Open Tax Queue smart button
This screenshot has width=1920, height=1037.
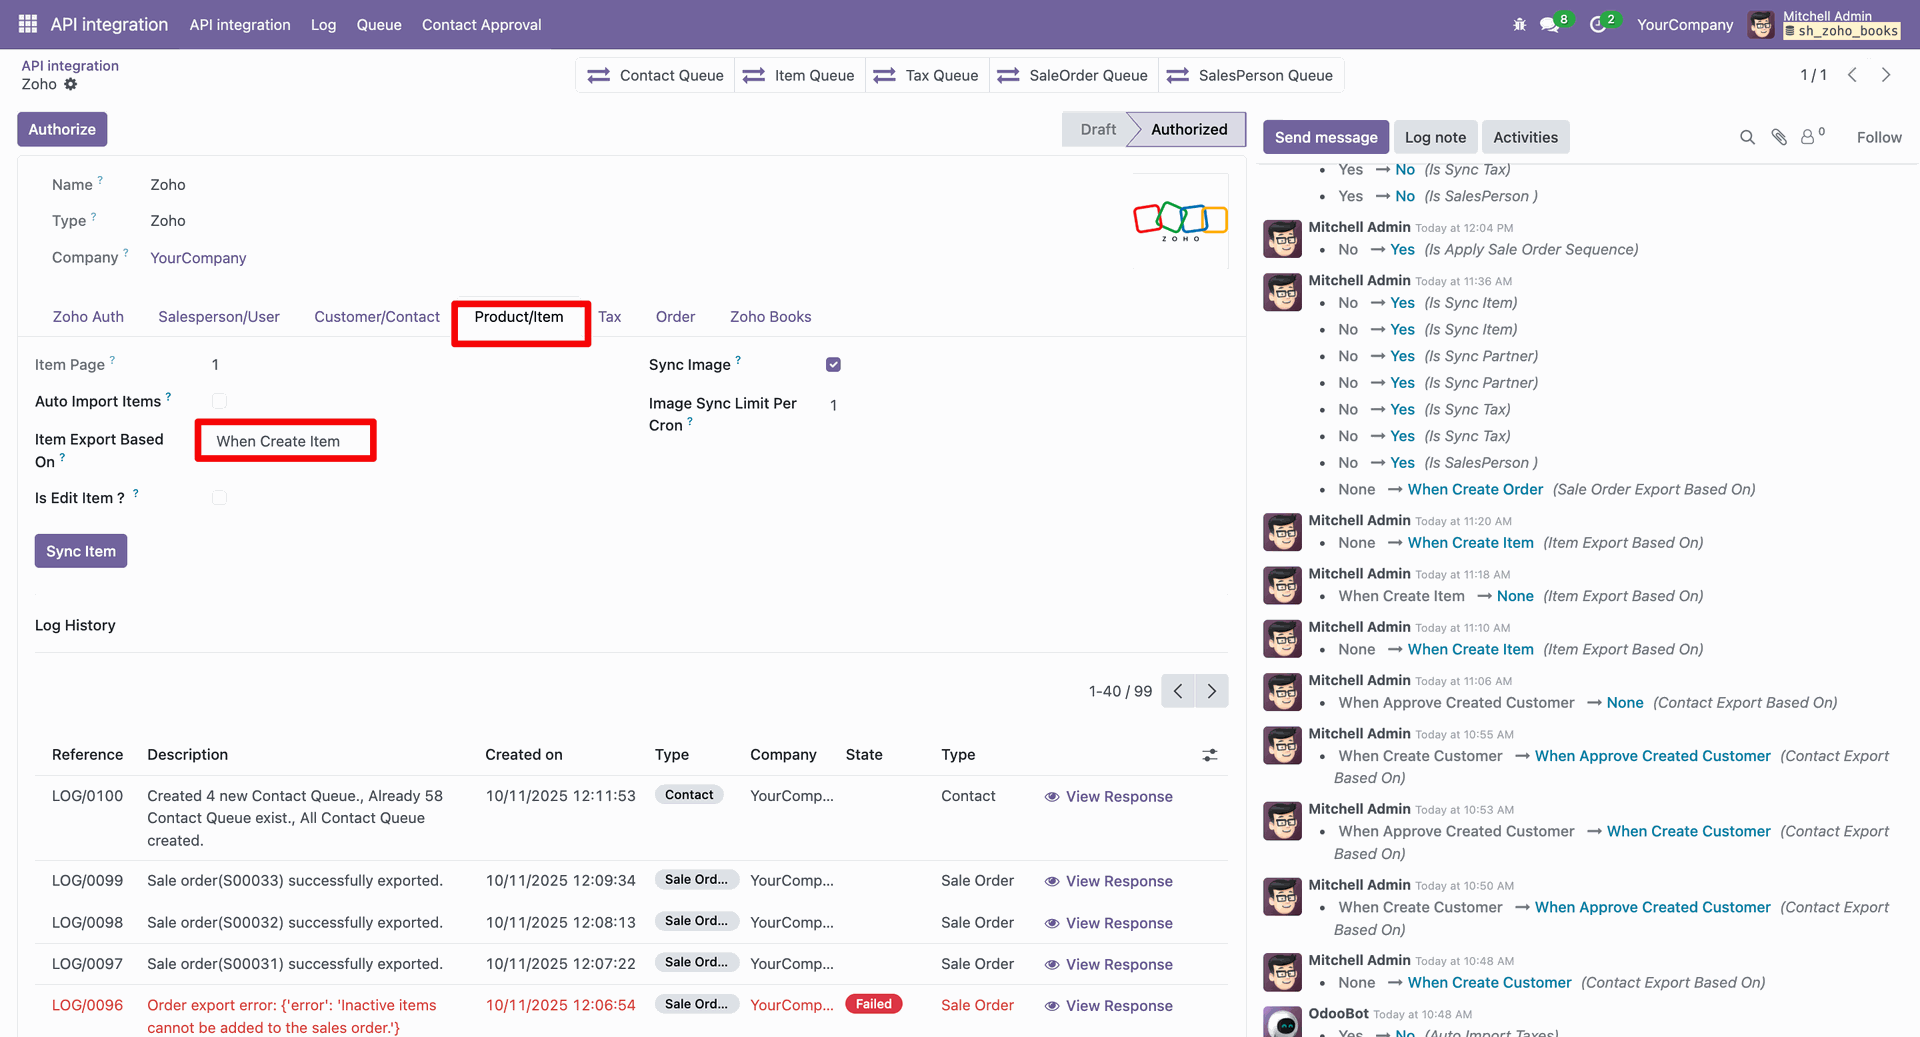click(x=926, y=75)
